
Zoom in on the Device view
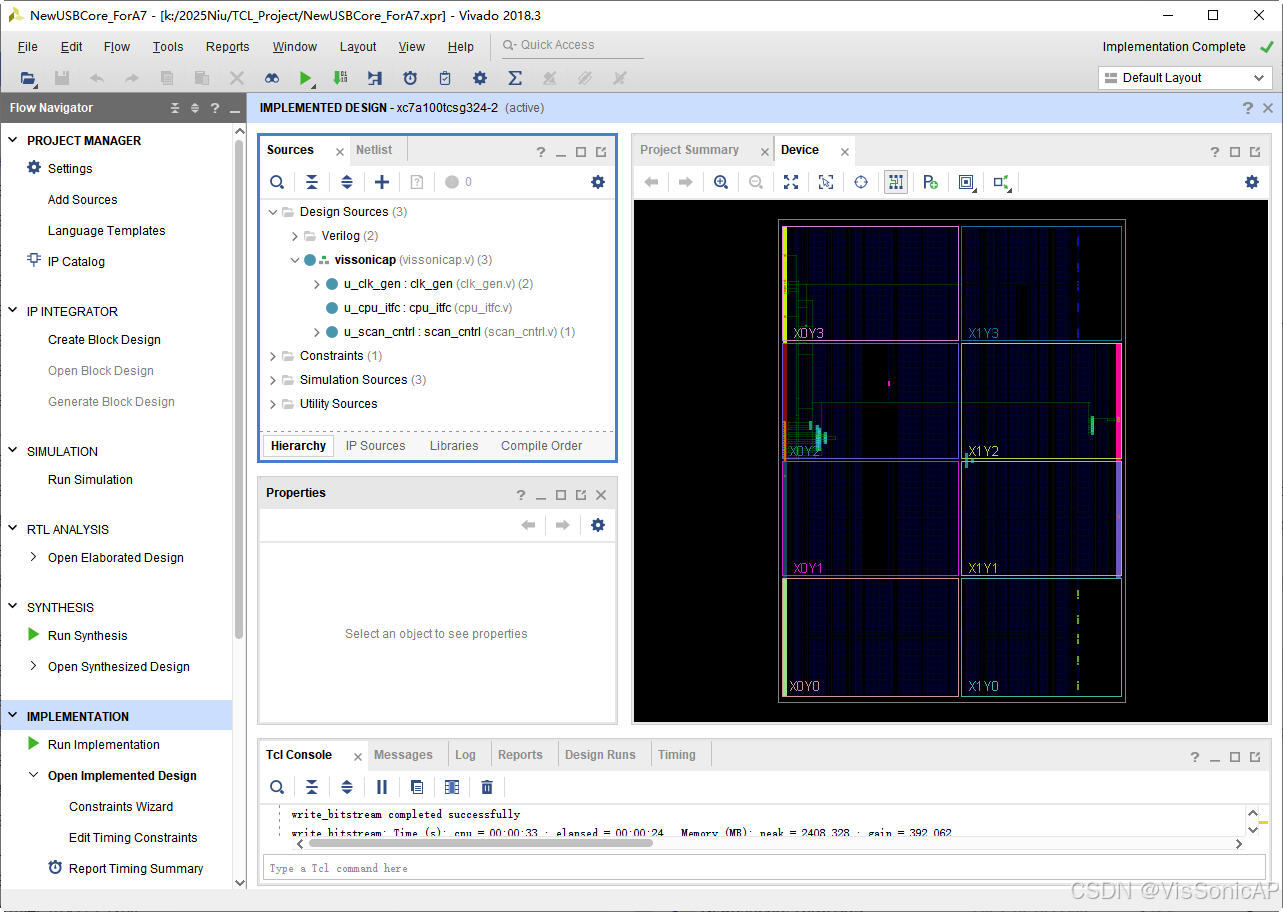pyautogui.click(x=721, y=182)
